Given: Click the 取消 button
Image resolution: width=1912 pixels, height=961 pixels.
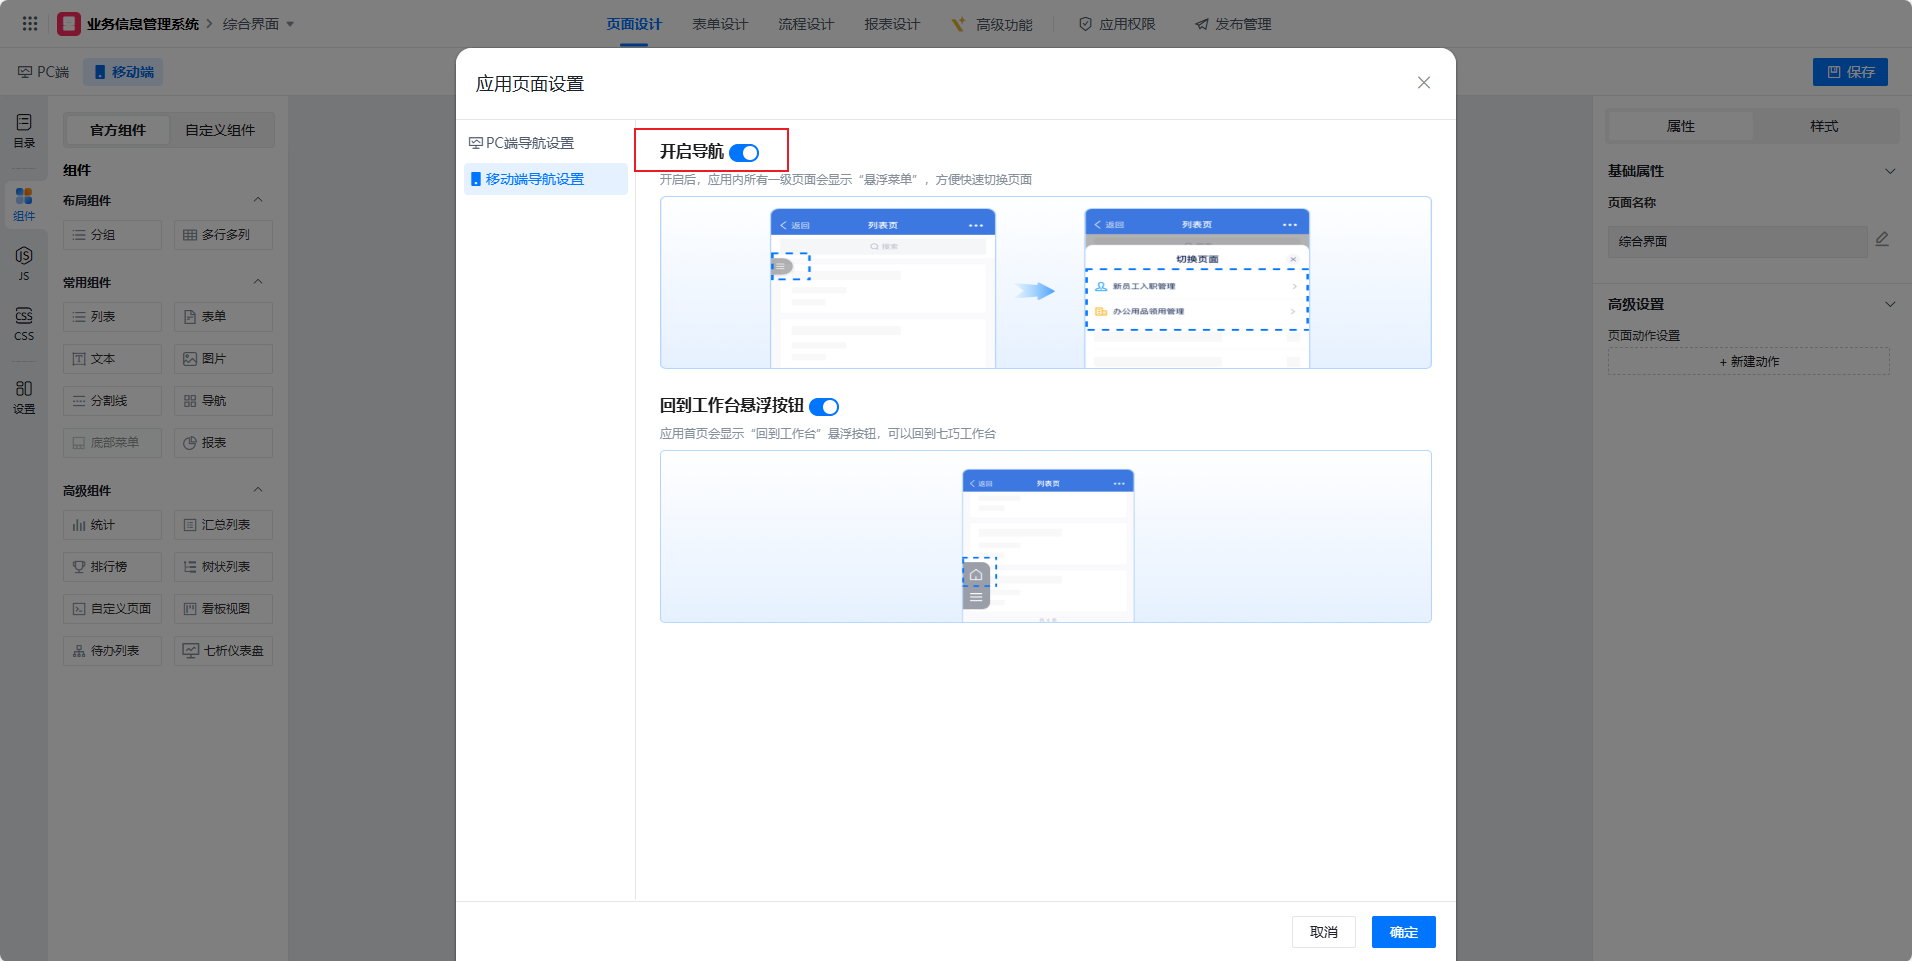Looking at the screenshot, I should coord(1323,932).
